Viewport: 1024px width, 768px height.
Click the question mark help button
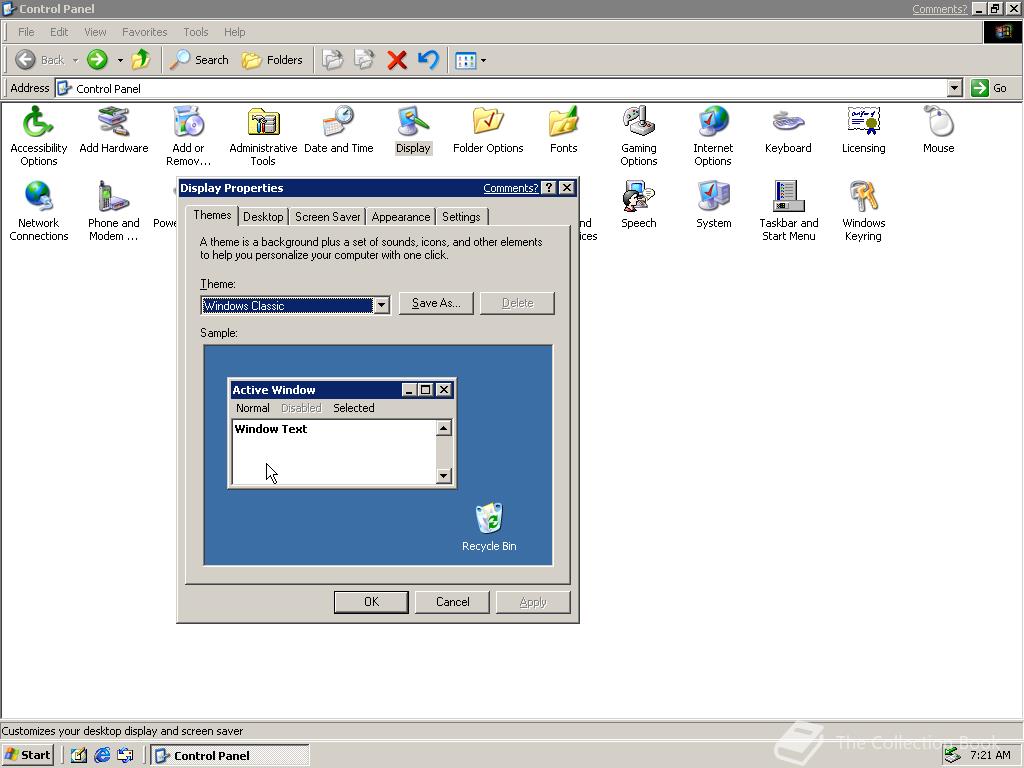[549, 188]
